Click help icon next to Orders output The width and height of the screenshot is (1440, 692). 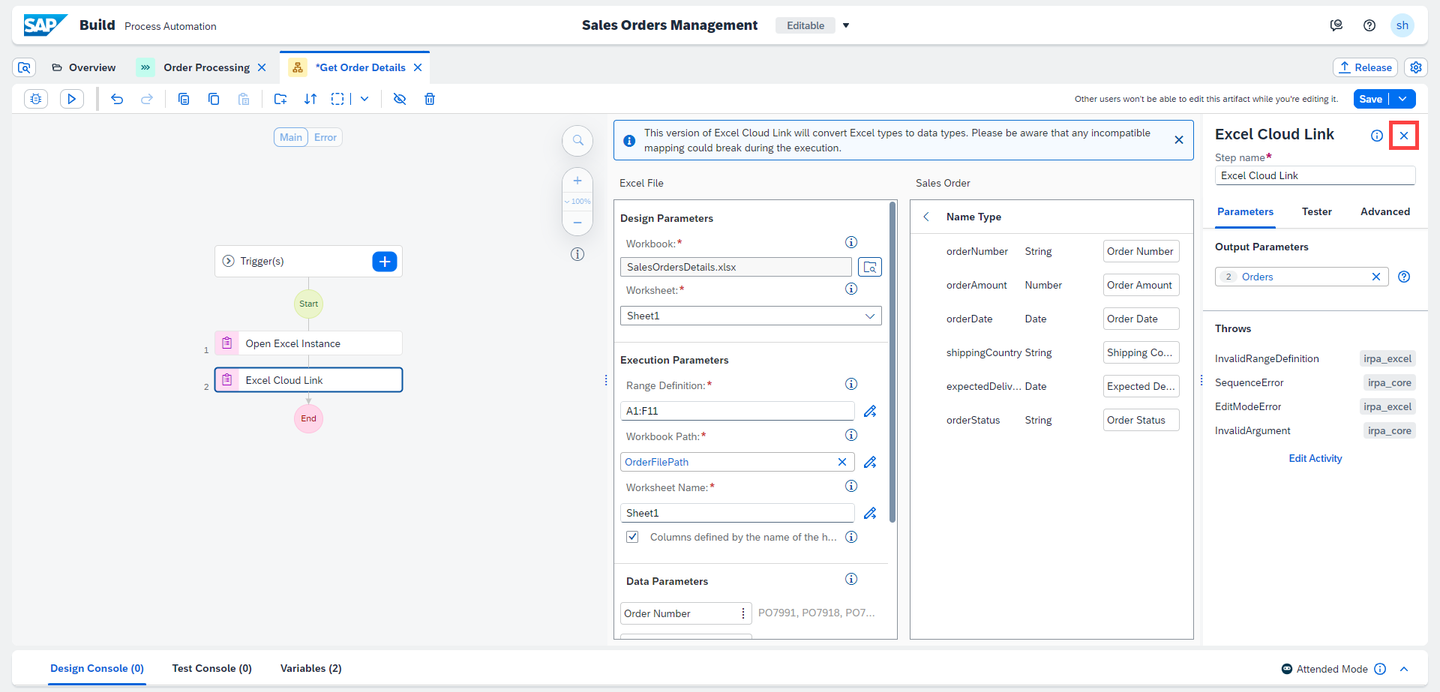tap(1404, 277)
